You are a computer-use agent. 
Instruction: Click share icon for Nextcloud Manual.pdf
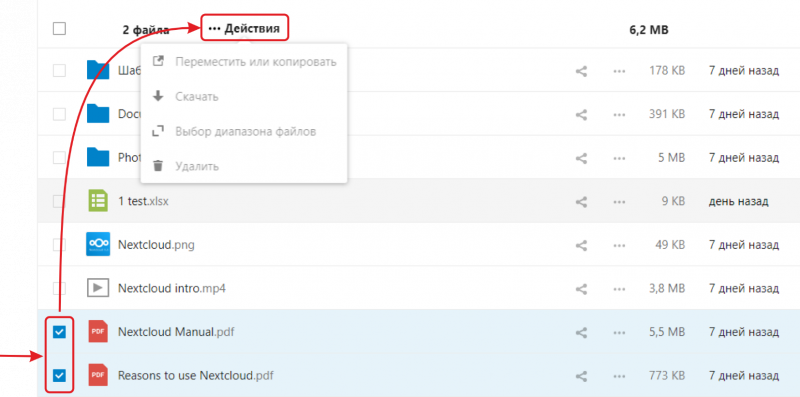tap(581, 333)
